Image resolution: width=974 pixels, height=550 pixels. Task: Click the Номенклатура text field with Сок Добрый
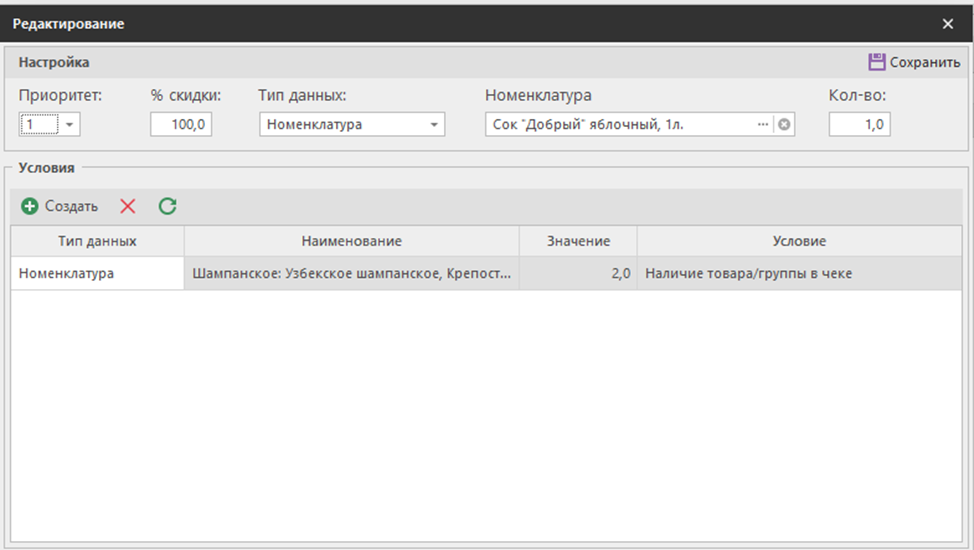point(620,125)
